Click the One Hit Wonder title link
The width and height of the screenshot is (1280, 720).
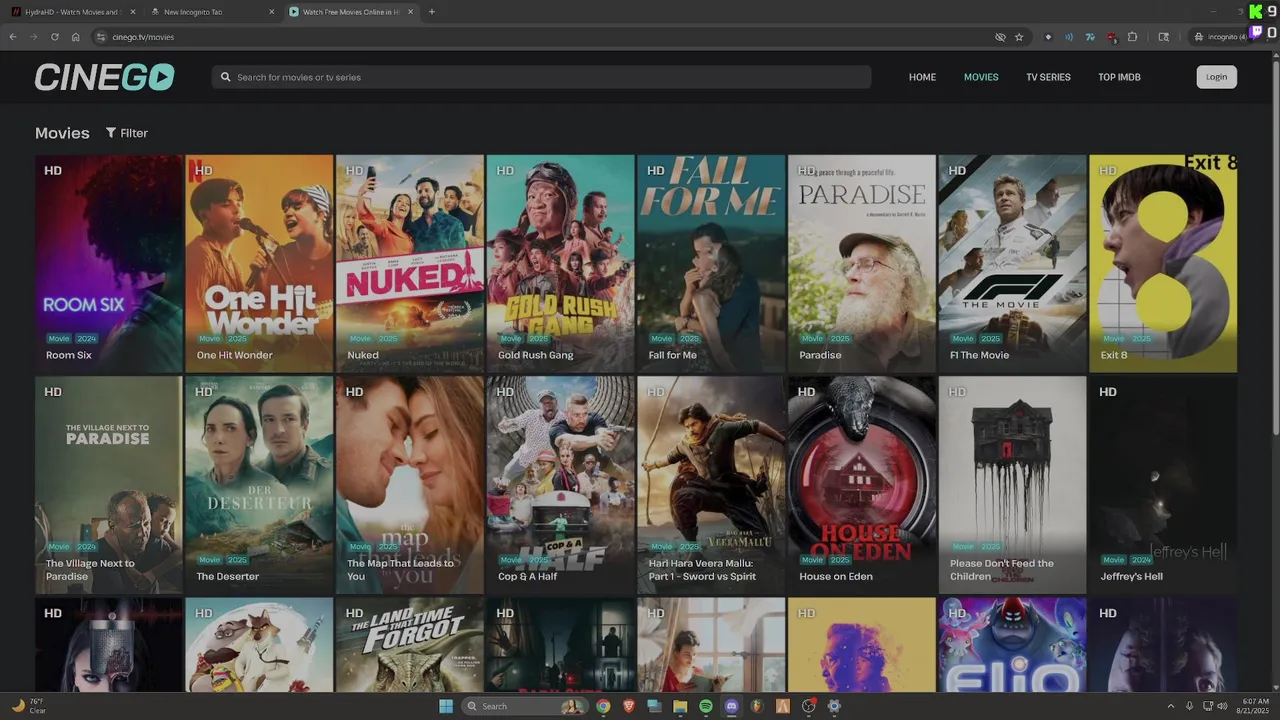pyautogui.click(x=234, y=355)
